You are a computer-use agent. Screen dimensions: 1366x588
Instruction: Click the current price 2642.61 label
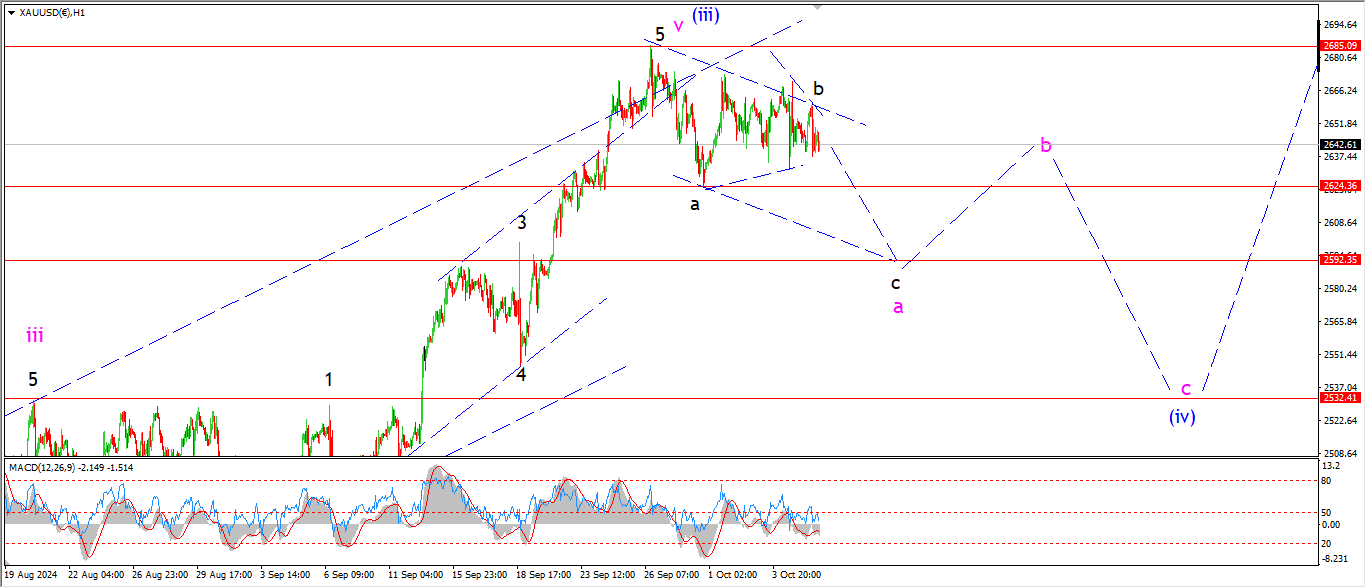1340,144
